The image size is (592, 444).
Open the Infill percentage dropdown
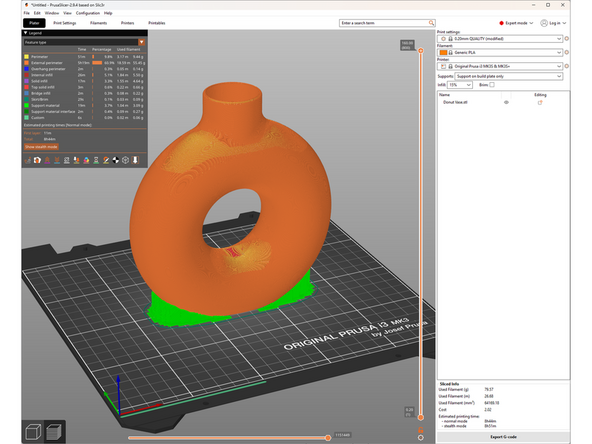pos(460,85)
